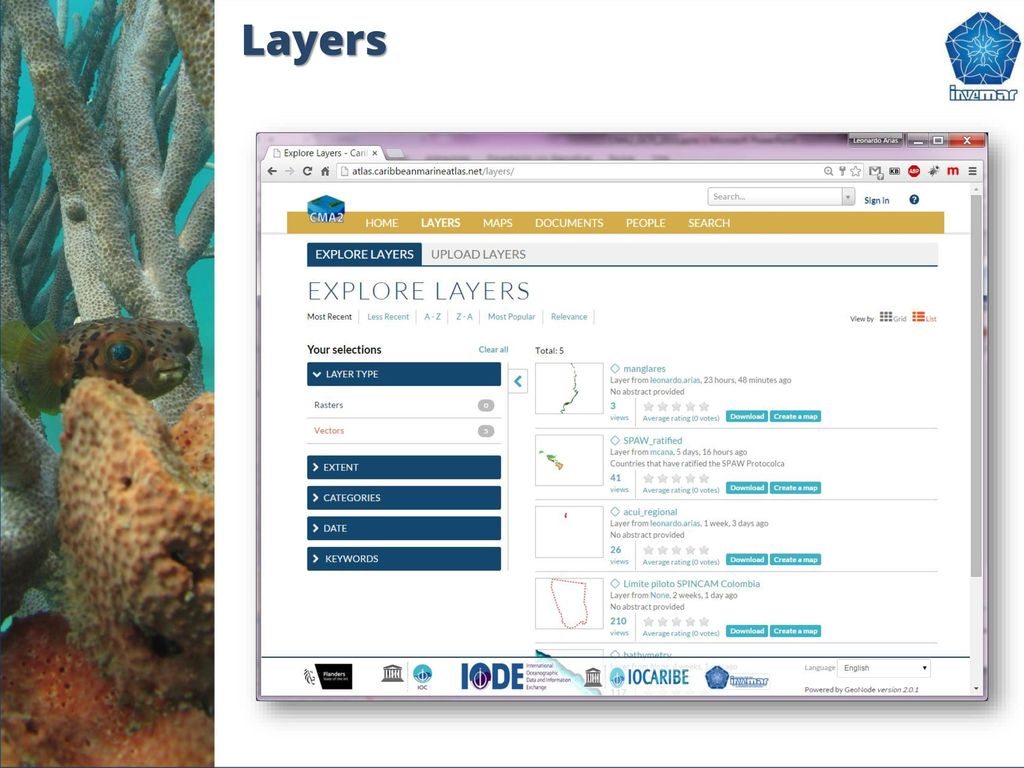1024x768 pixels.
Task: Toggle the Vectors layer type filter
Action: coord(404,431)
